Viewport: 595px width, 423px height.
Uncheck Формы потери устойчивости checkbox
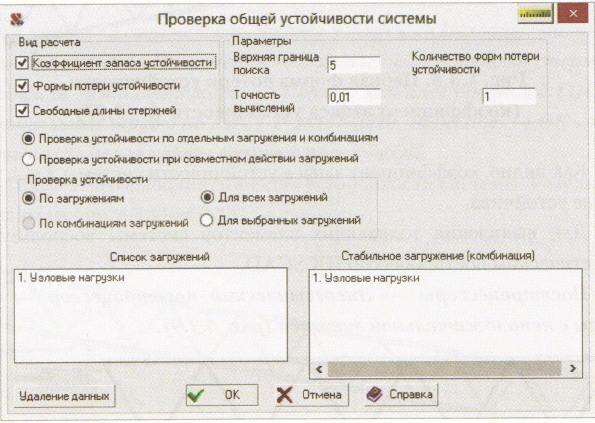tap(22, 86)
